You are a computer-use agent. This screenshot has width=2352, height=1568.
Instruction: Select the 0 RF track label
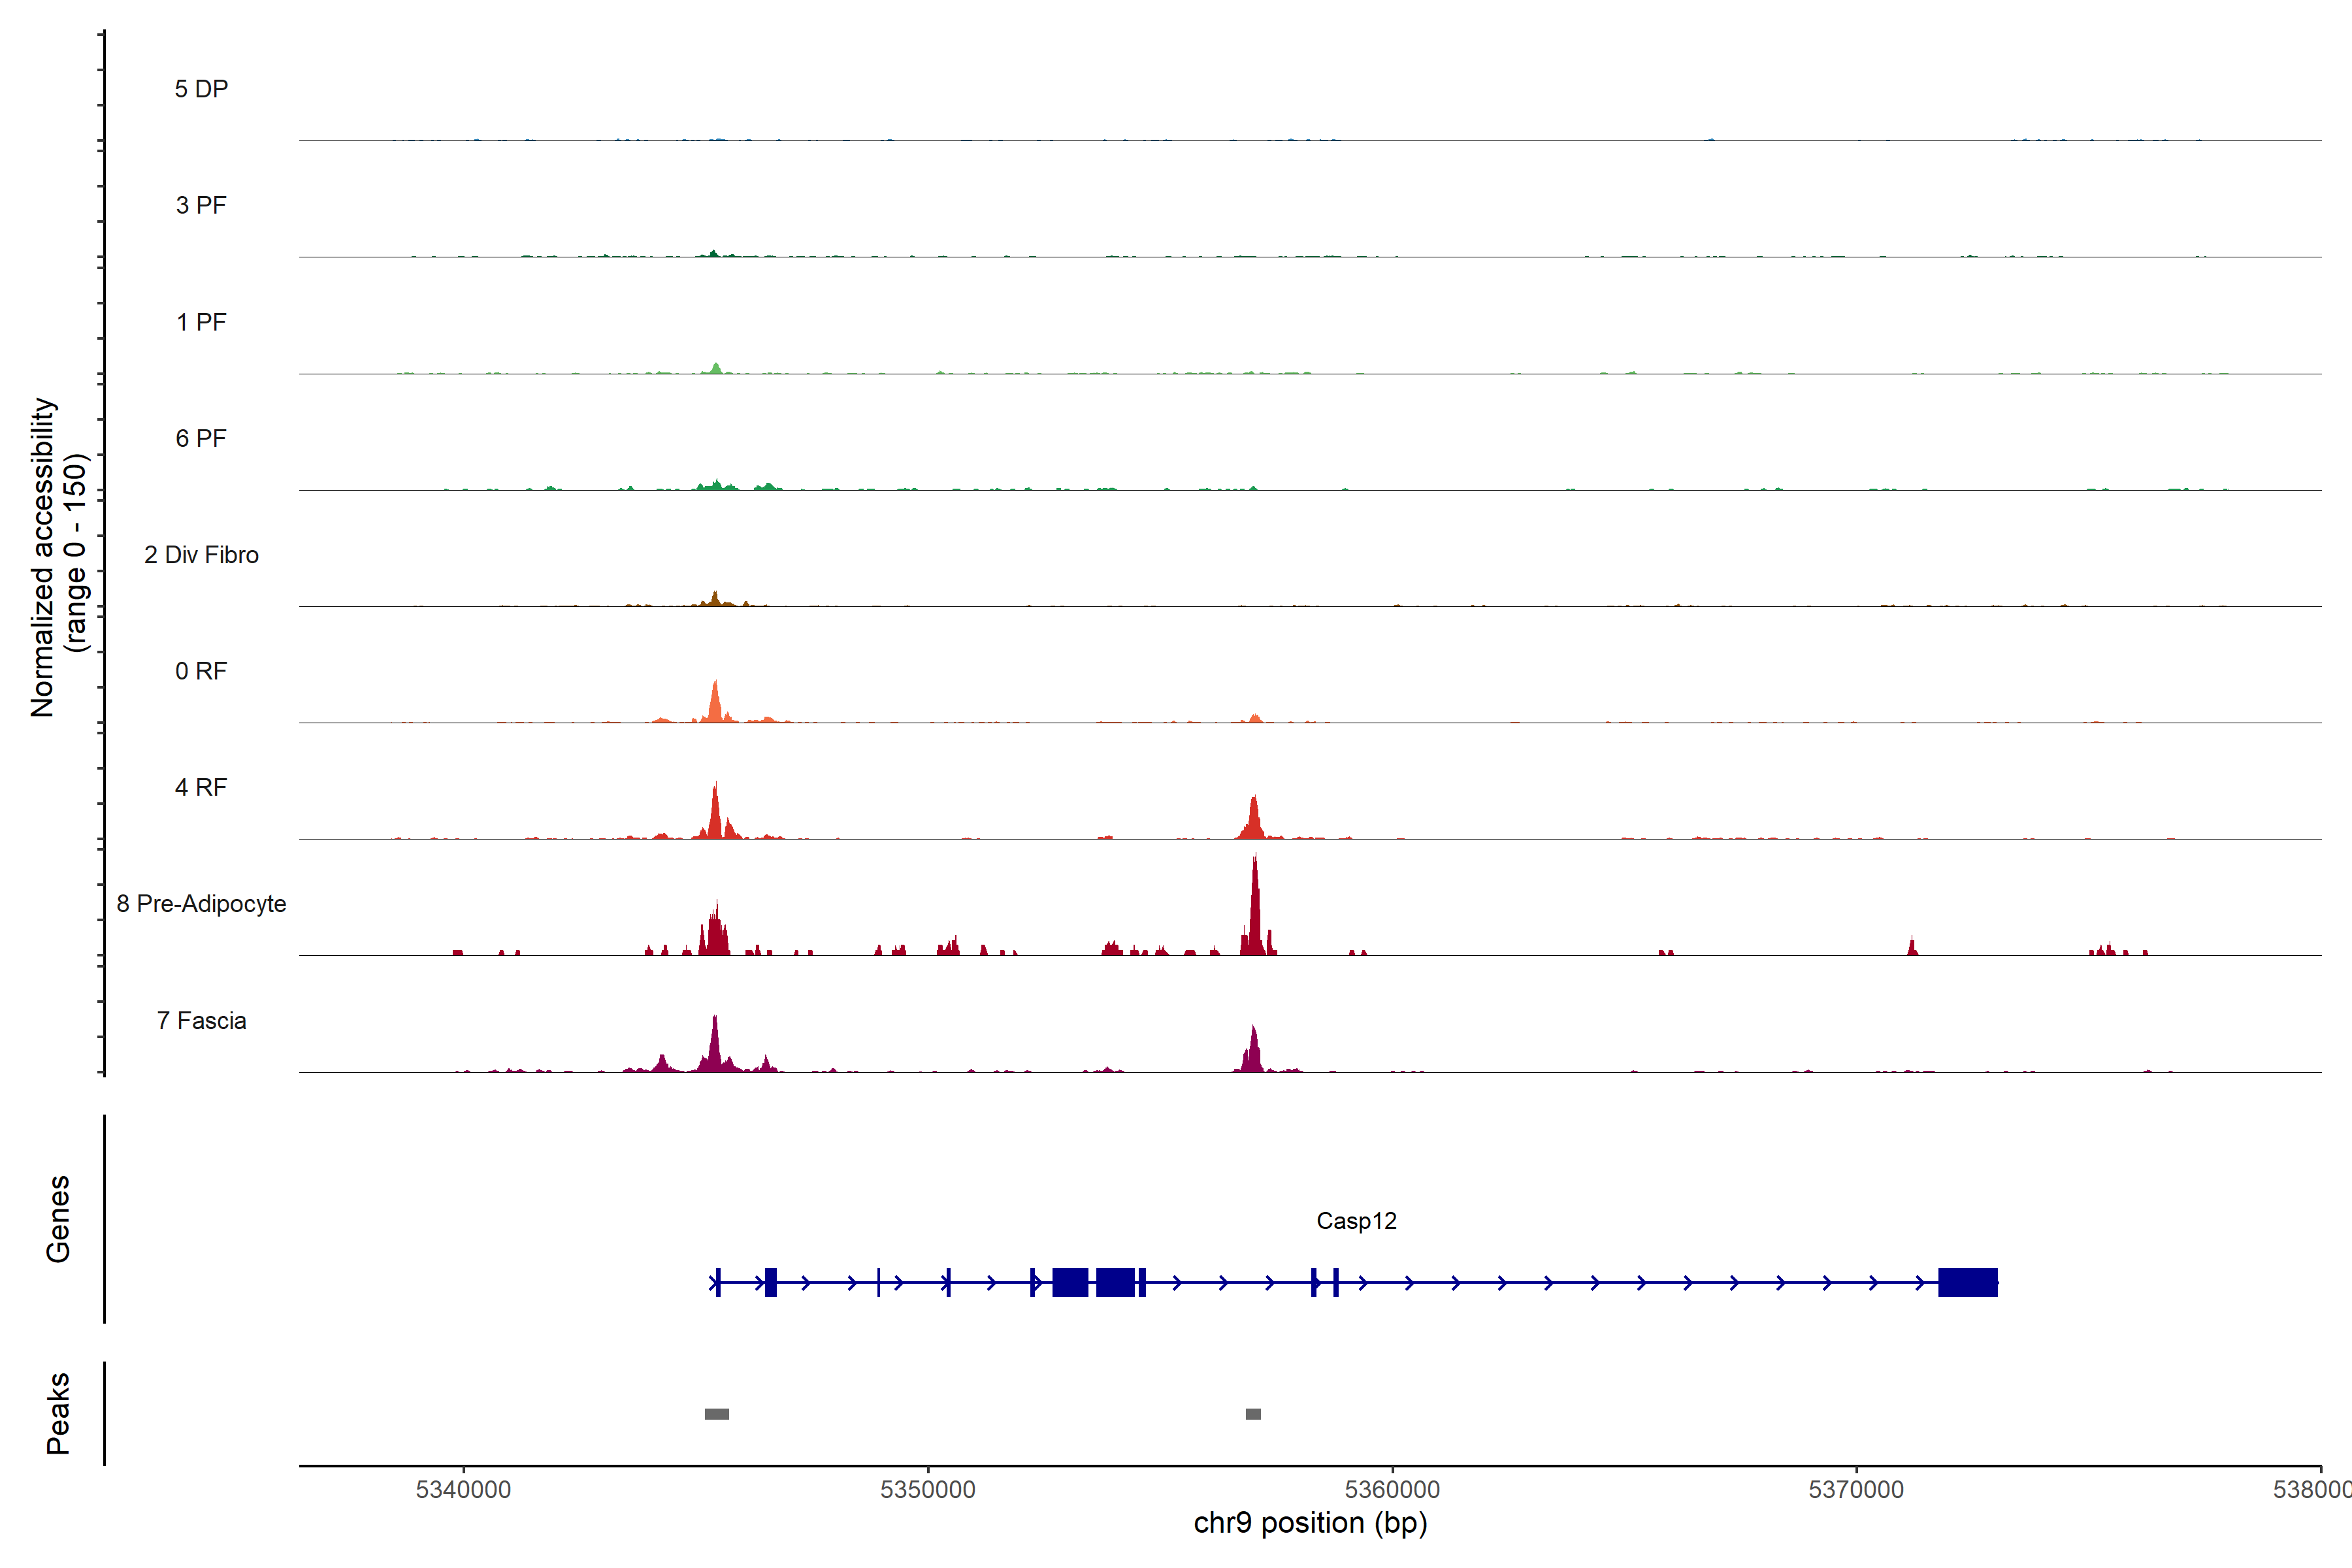201,671
